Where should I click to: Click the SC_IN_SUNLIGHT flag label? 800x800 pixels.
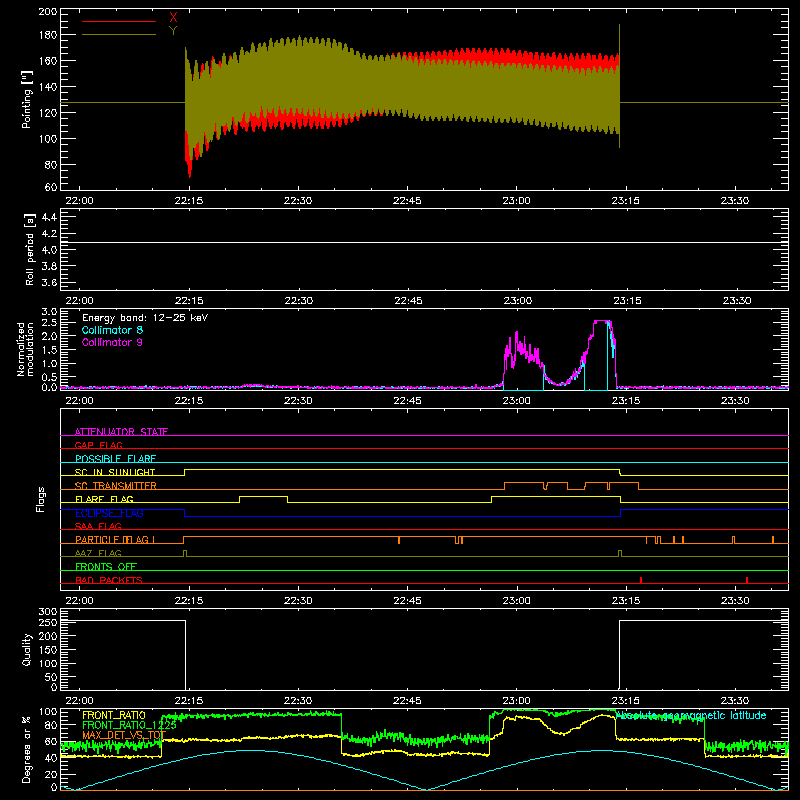coord(115,472)
